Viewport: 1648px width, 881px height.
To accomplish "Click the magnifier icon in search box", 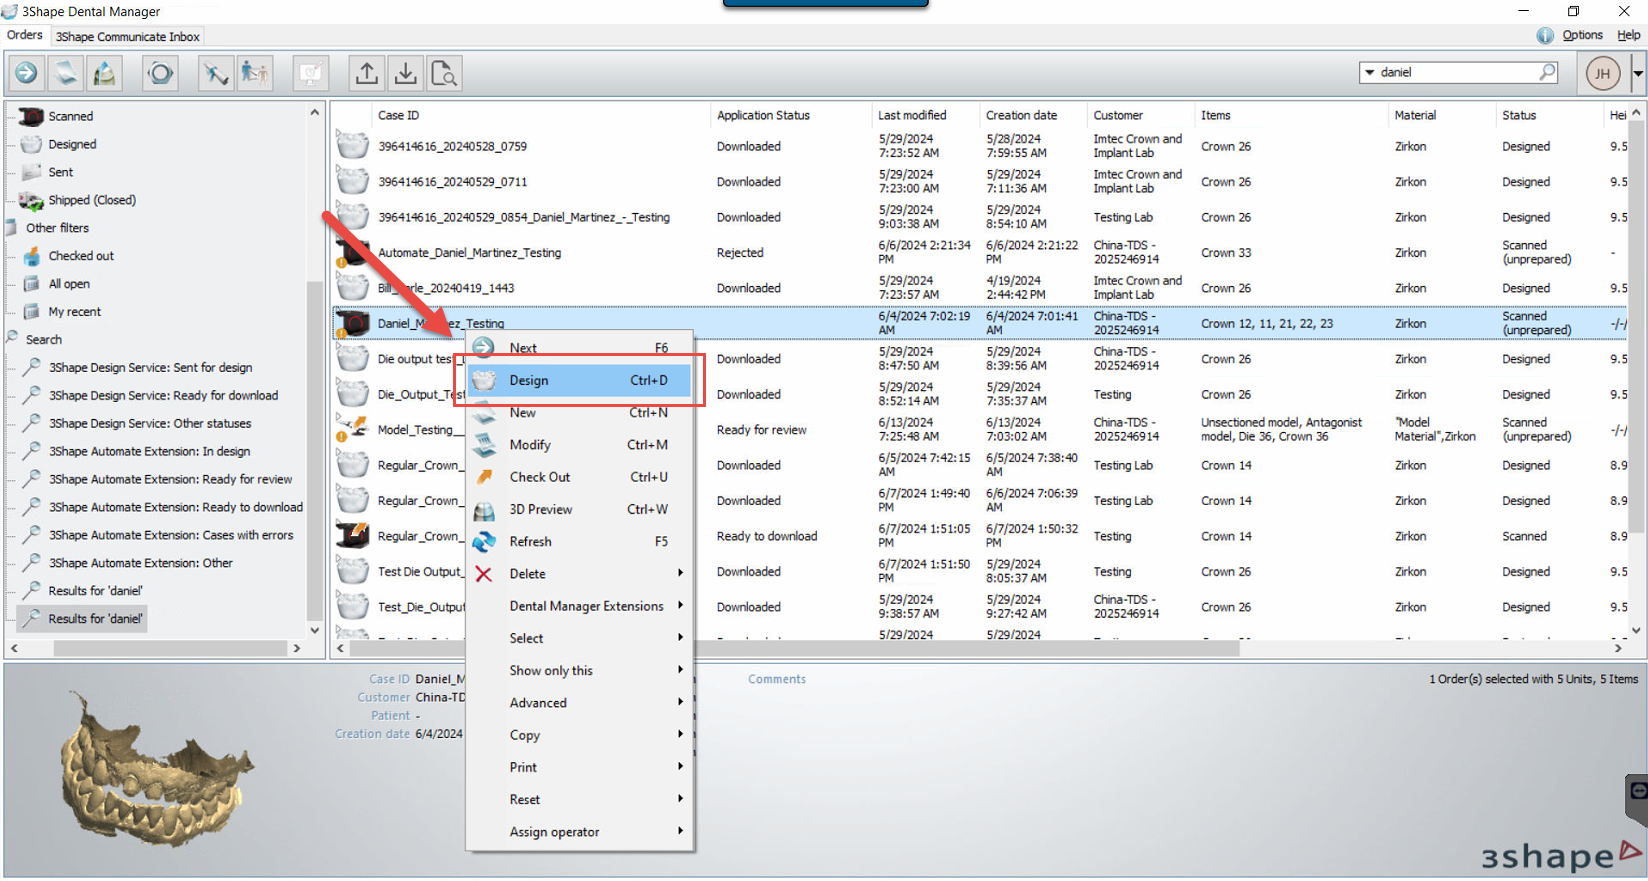I will click(1548, 72).
